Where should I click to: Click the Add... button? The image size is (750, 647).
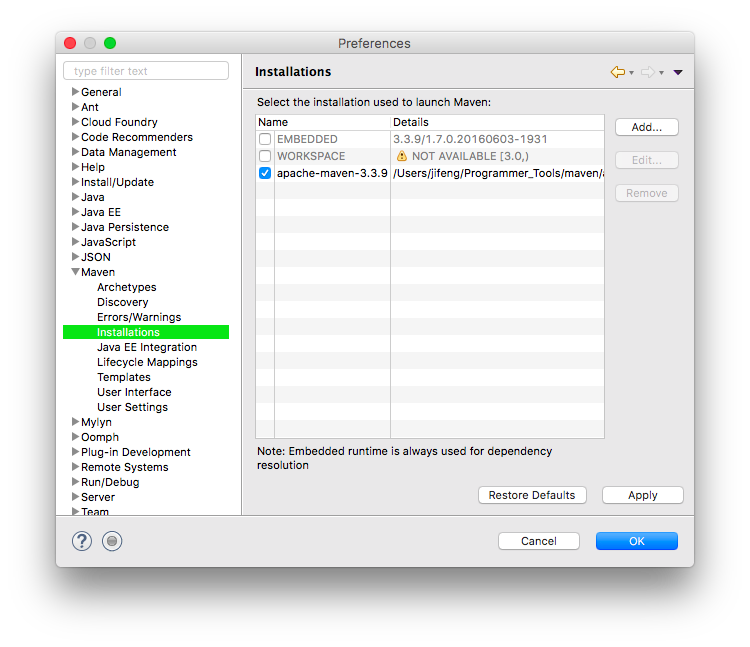click(647, 127)
